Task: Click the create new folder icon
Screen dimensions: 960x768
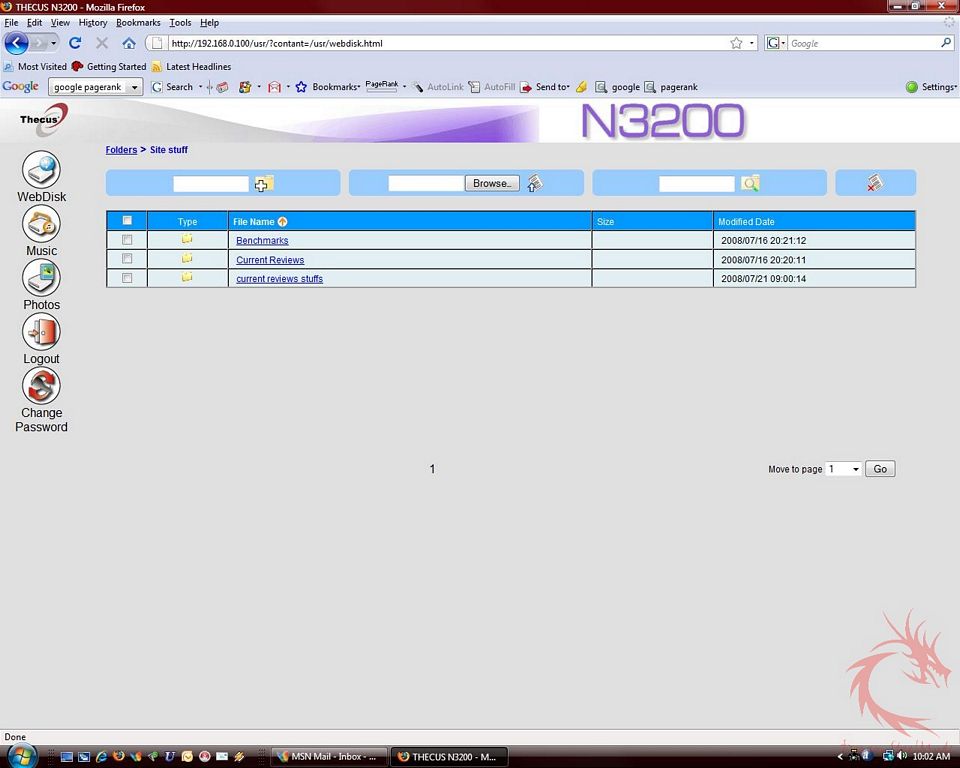Action: click(x=264, y=183)
